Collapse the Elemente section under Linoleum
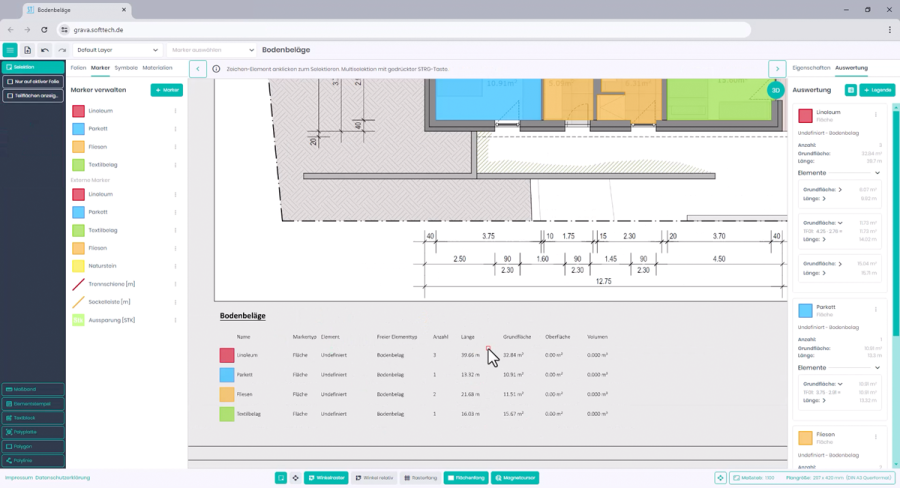Image resolution: width=900 pixels, height=488 pixels. 877,173
